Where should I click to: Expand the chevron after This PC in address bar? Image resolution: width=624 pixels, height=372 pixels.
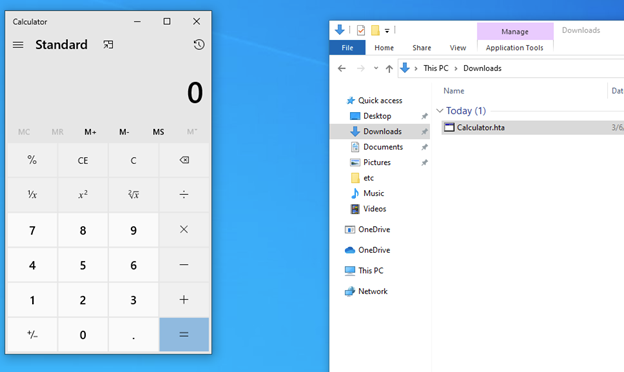[456, 68]
